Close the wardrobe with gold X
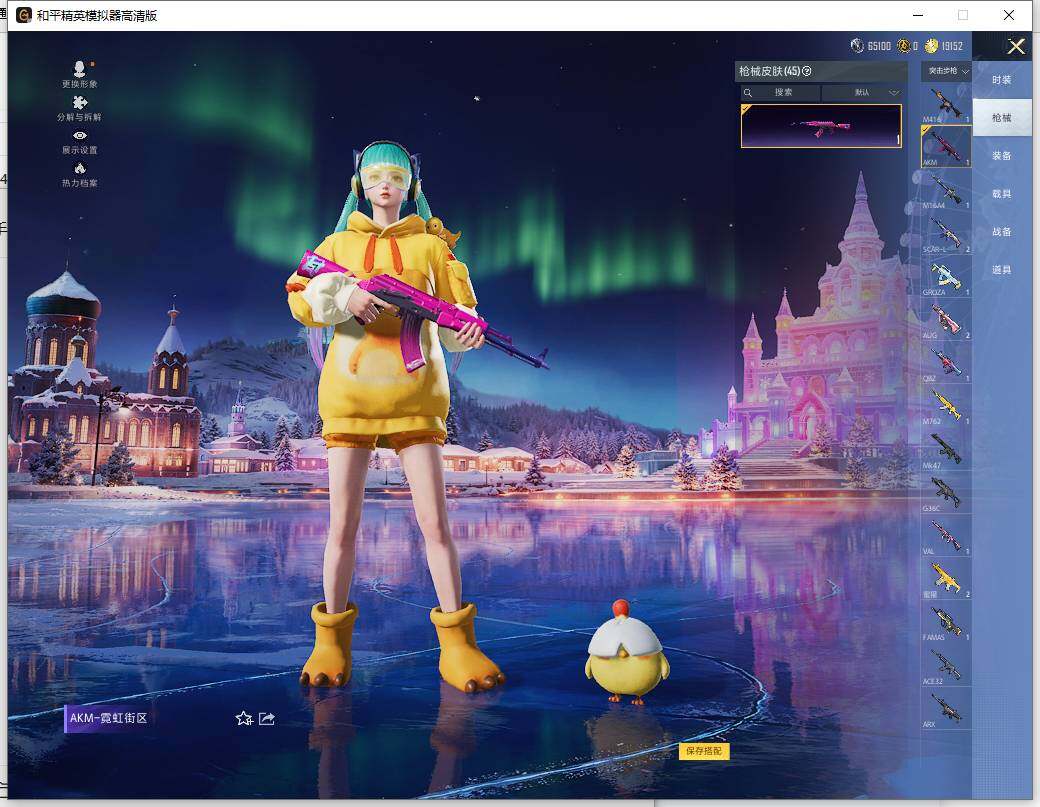This screenshot has height=807, width=1040. (1016, 46)
